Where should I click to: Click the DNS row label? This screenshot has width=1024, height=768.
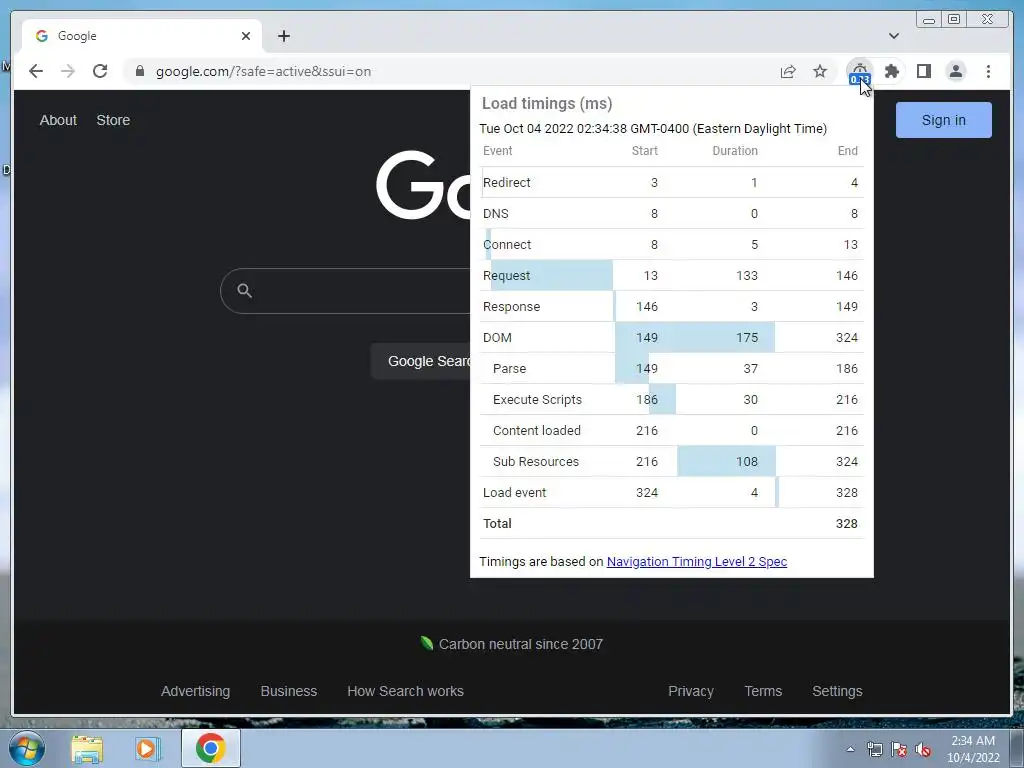pyautogui.click(x=496, y=214)
